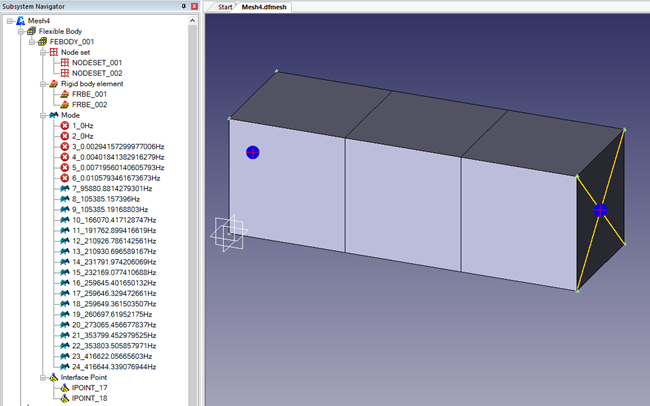This screenshot has width=650, height=406.
Task: Click the wave icon of mode 7_95880Hz
Action: click(x=64, y=188)
